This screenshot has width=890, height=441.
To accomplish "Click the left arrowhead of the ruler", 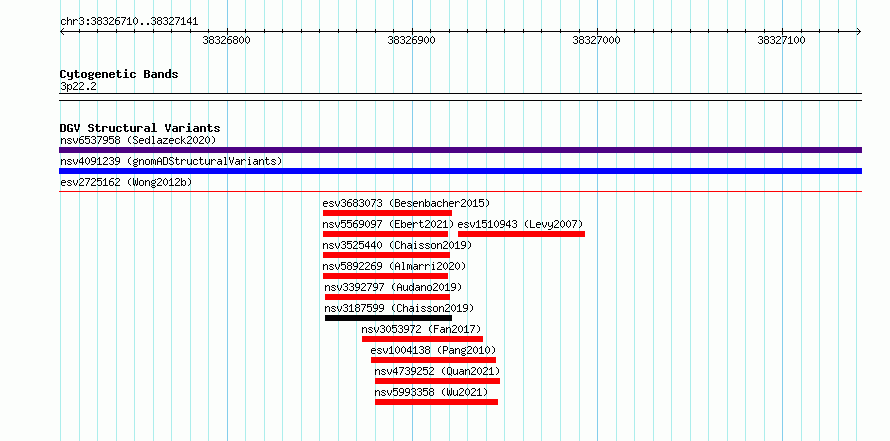I will coord(62,31).
